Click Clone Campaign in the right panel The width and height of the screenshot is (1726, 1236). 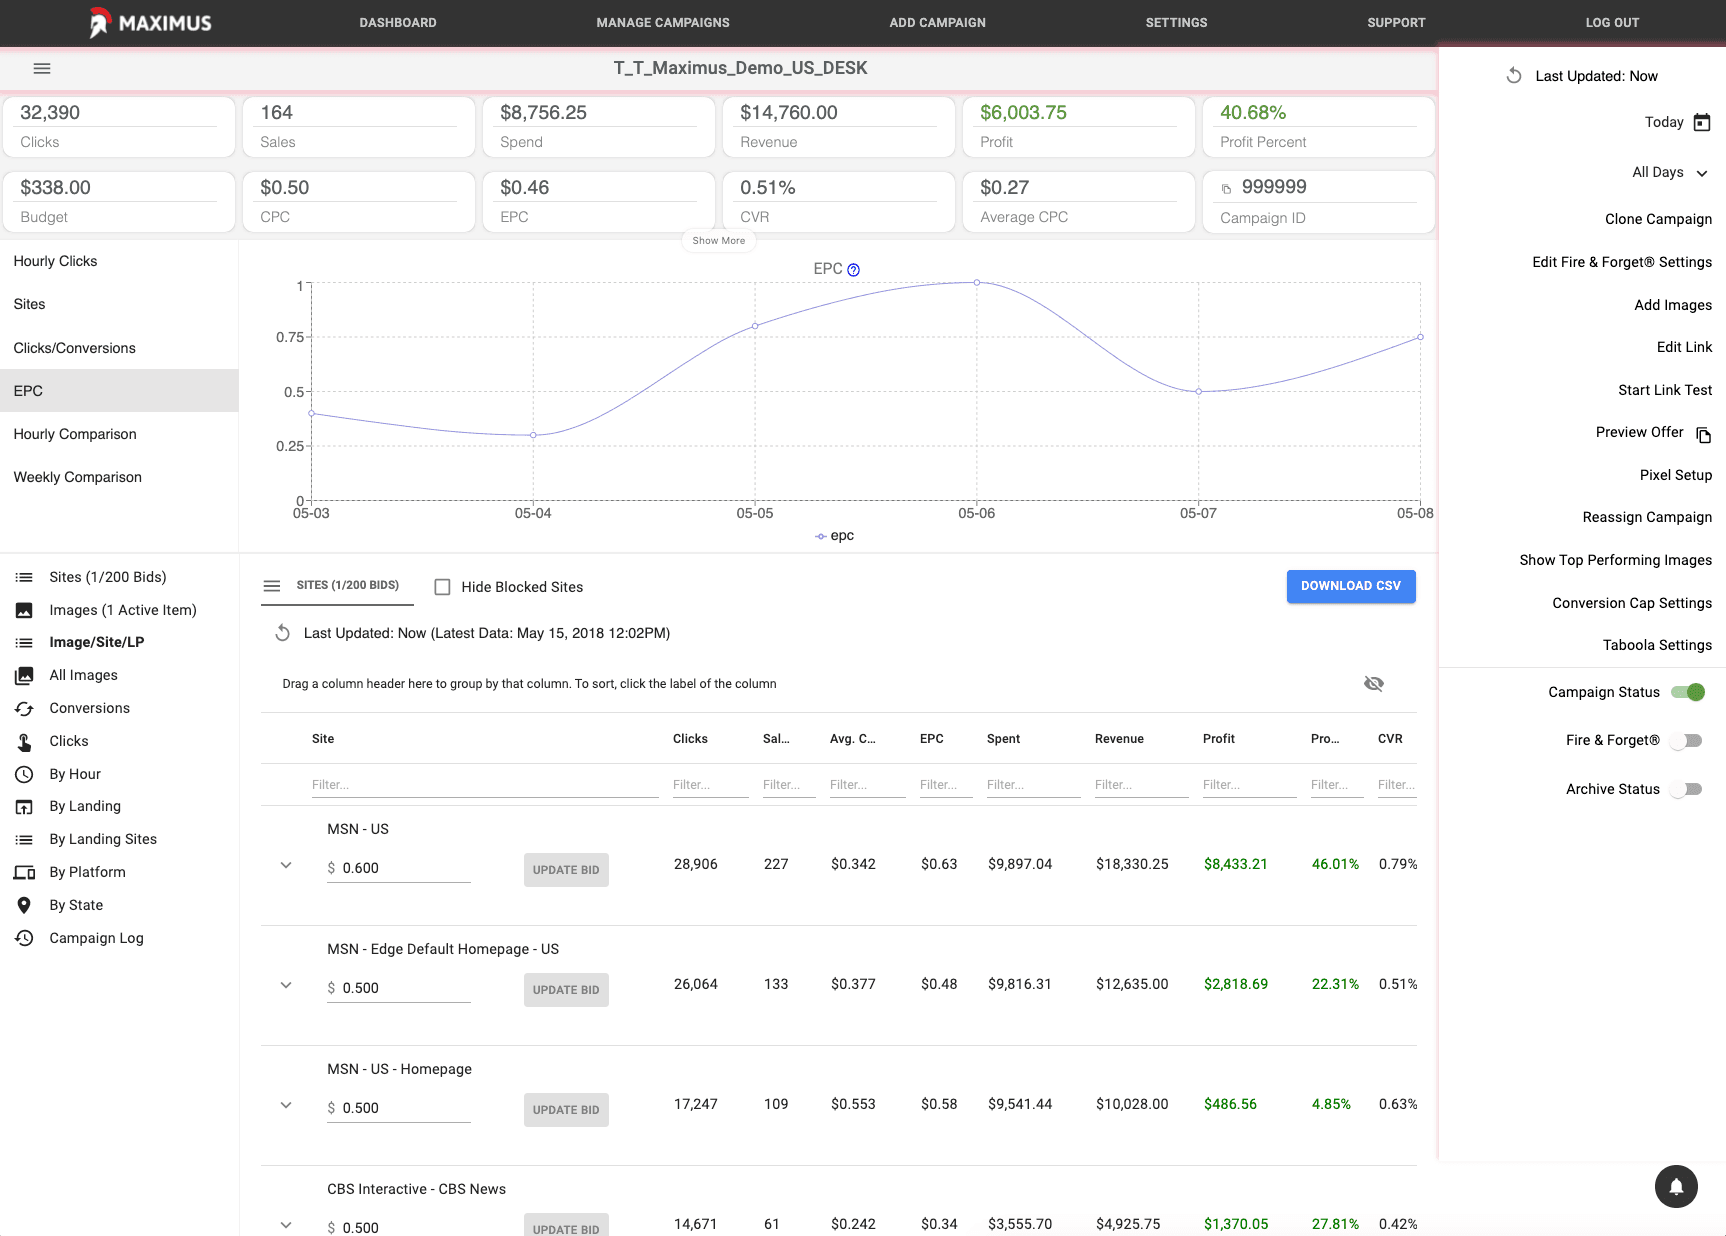tap(1659, 219)
